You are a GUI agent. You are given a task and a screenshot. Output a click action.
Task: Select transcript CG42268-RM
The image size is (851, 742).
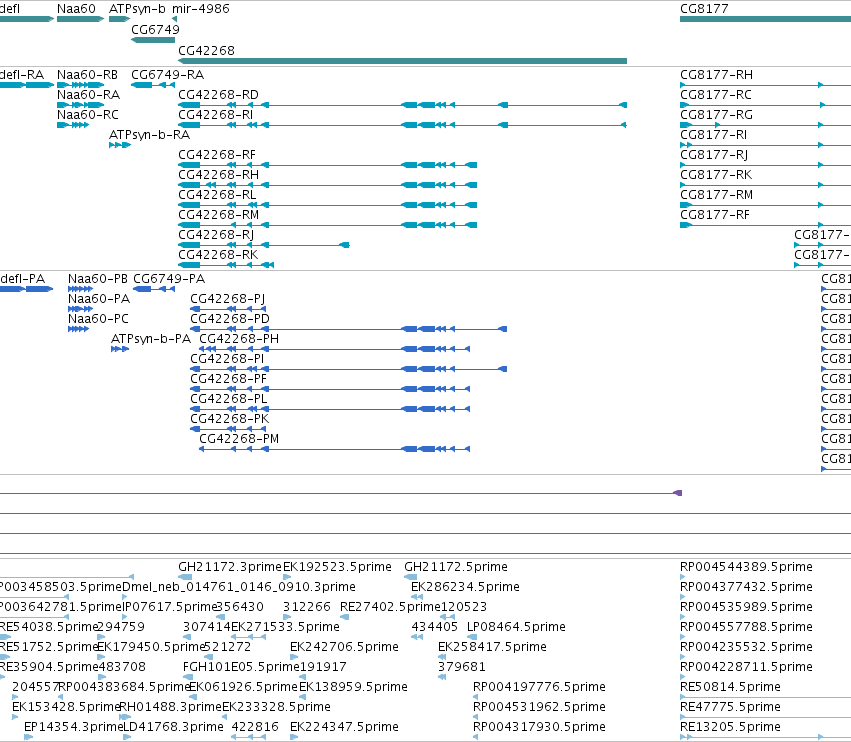coord(218,215)
